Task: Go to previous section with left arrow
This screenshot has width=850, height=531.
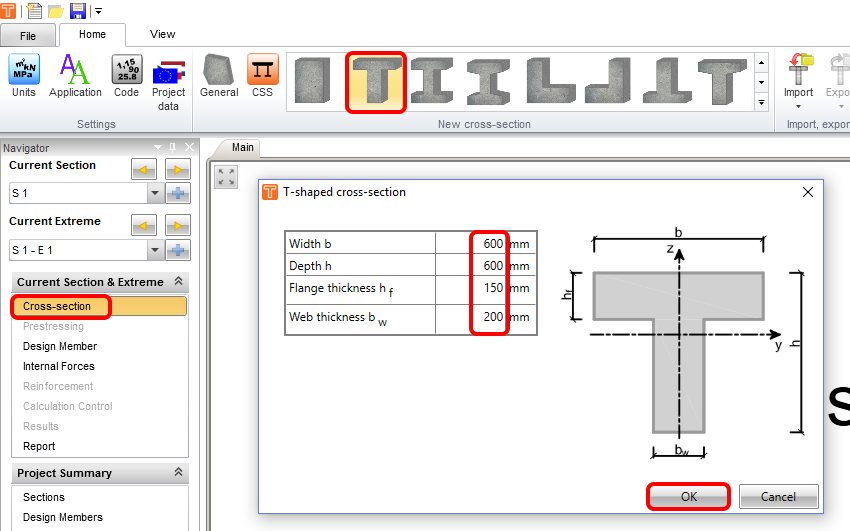Action: pos(144,170)
